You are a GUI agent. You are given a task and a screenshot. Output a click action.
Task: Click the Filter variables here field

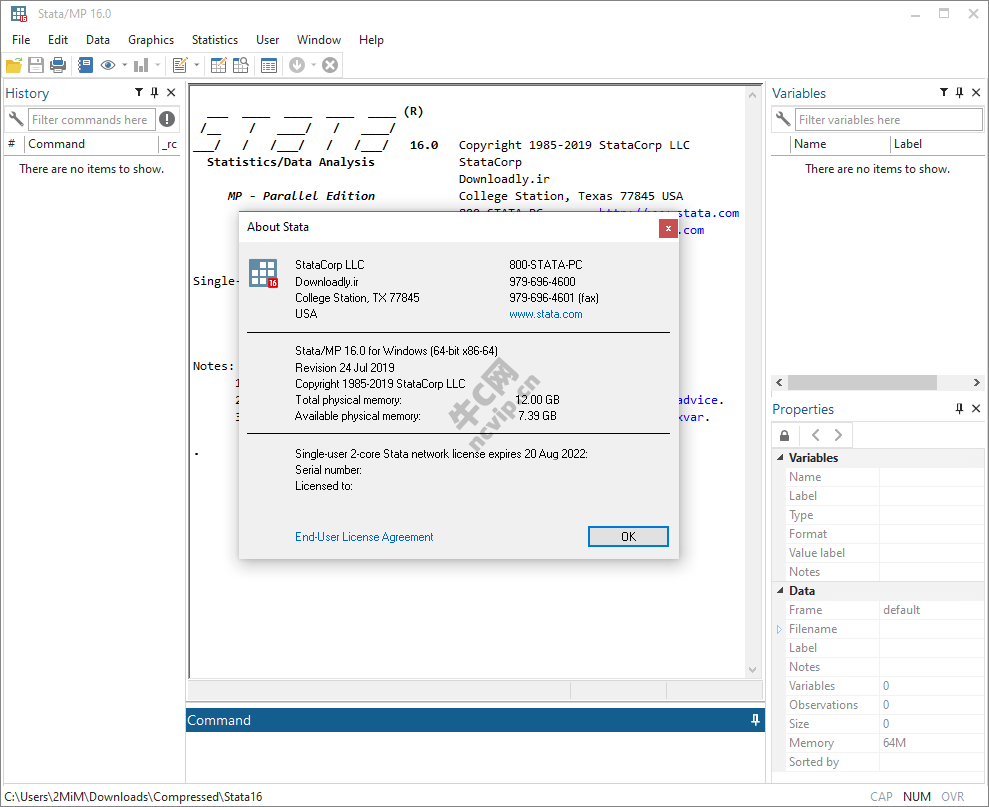[888, 120]
